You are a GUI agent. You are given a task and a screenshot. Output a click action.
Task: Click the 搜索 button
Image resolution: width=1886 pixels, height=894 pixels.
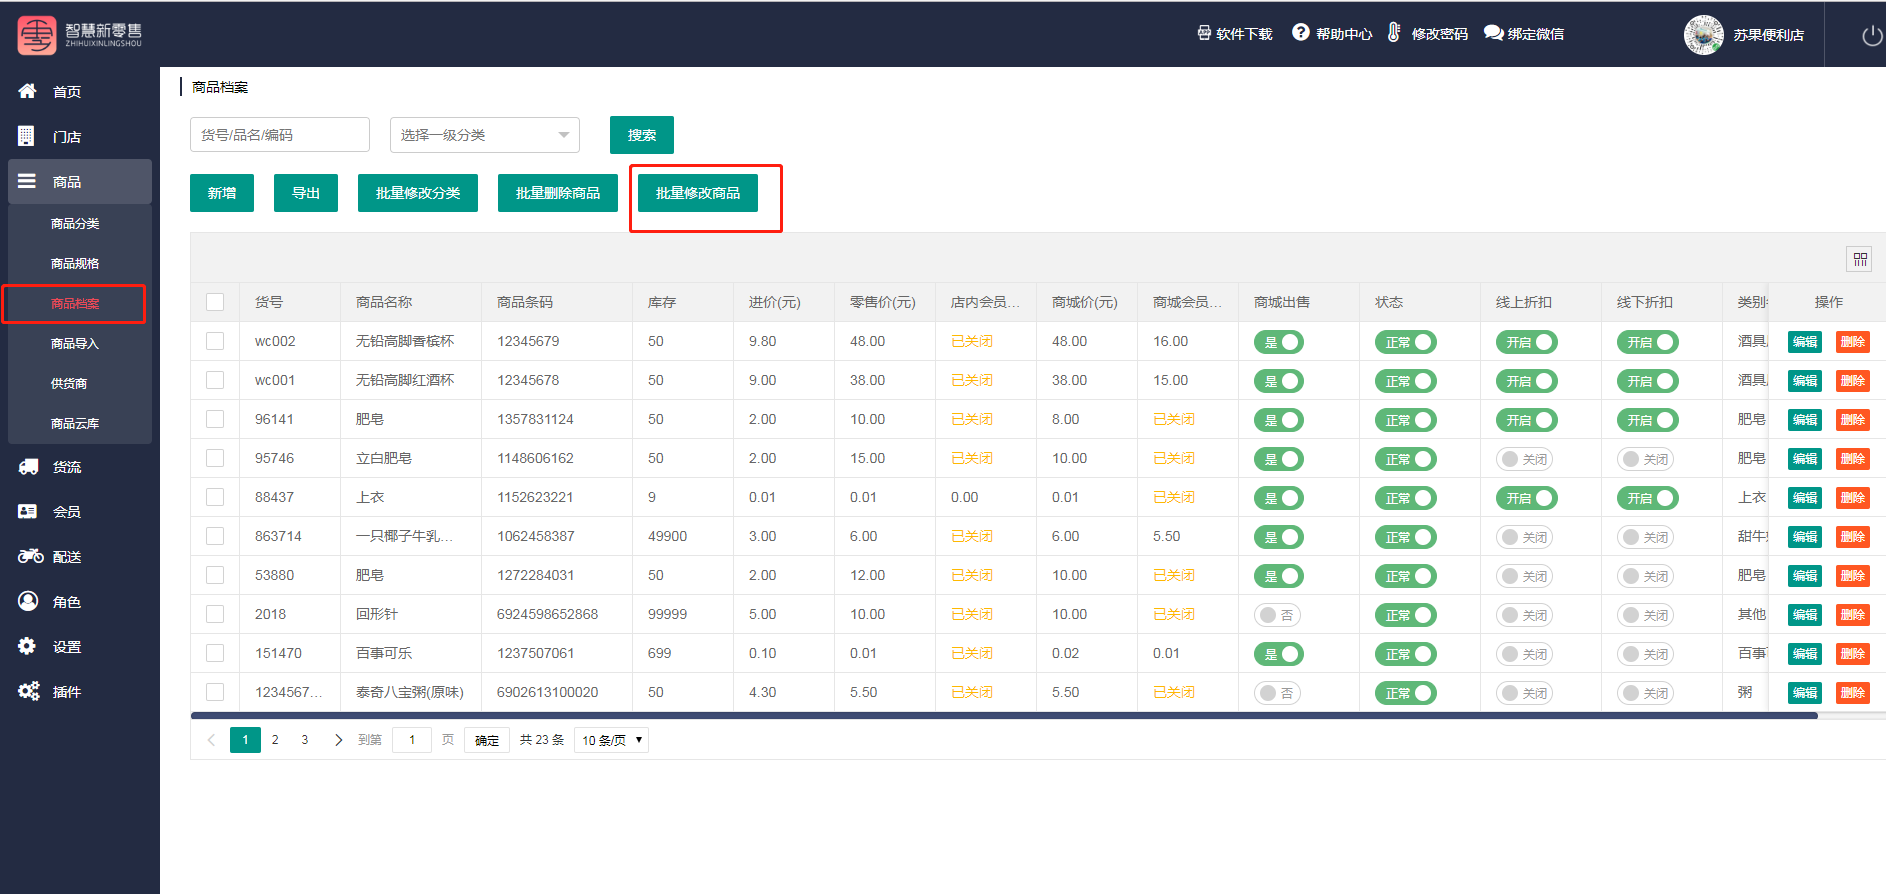click(x=642, y=135)
